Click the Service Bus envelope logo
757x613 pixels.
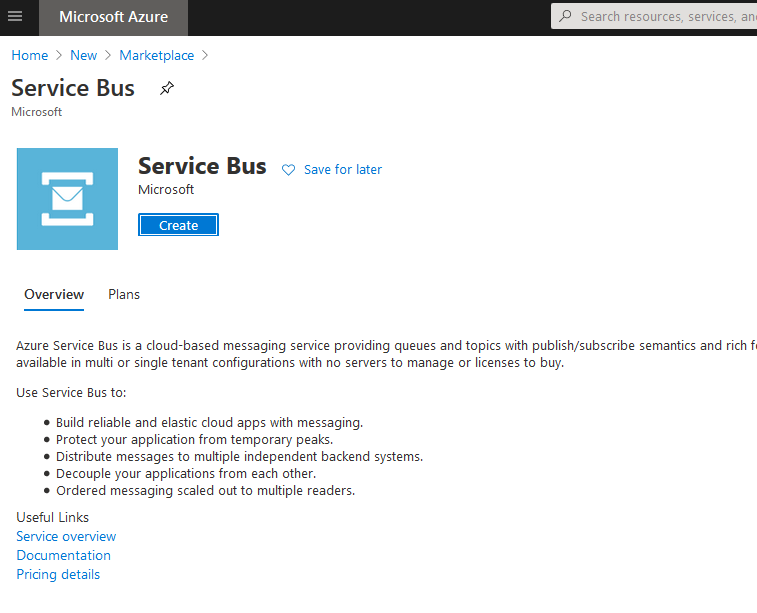67,199
